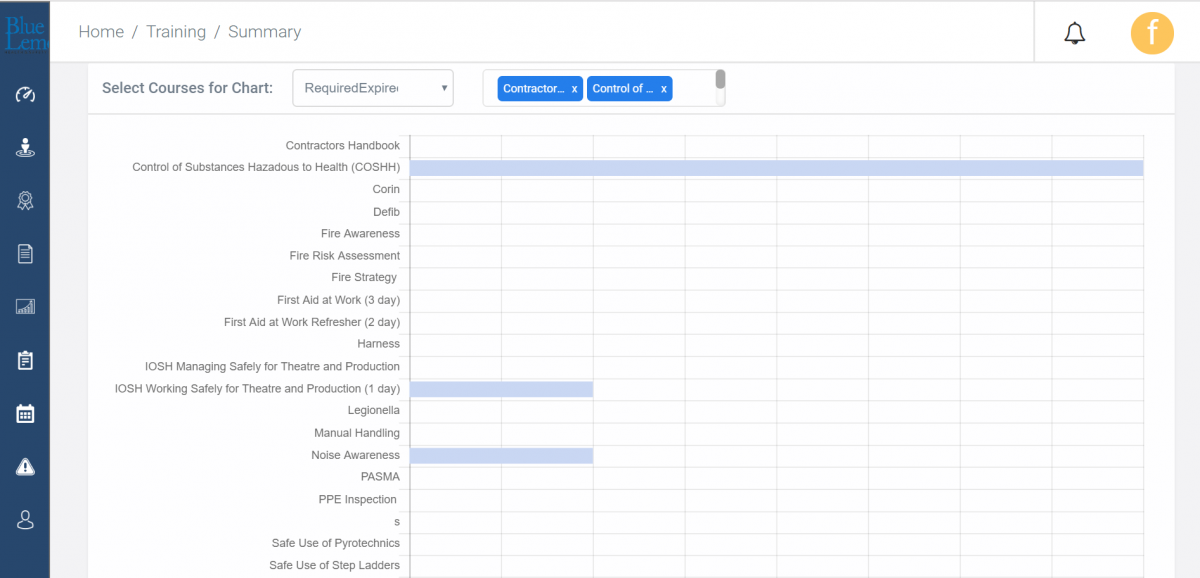Expand the RequiredExpired dropdown
The image size is (1200, 578).
372,88
